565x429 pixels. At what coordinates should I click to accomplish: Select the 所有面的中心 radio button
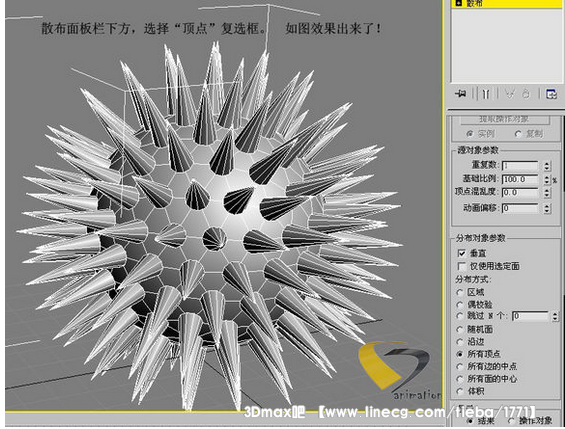pos(460,379)
